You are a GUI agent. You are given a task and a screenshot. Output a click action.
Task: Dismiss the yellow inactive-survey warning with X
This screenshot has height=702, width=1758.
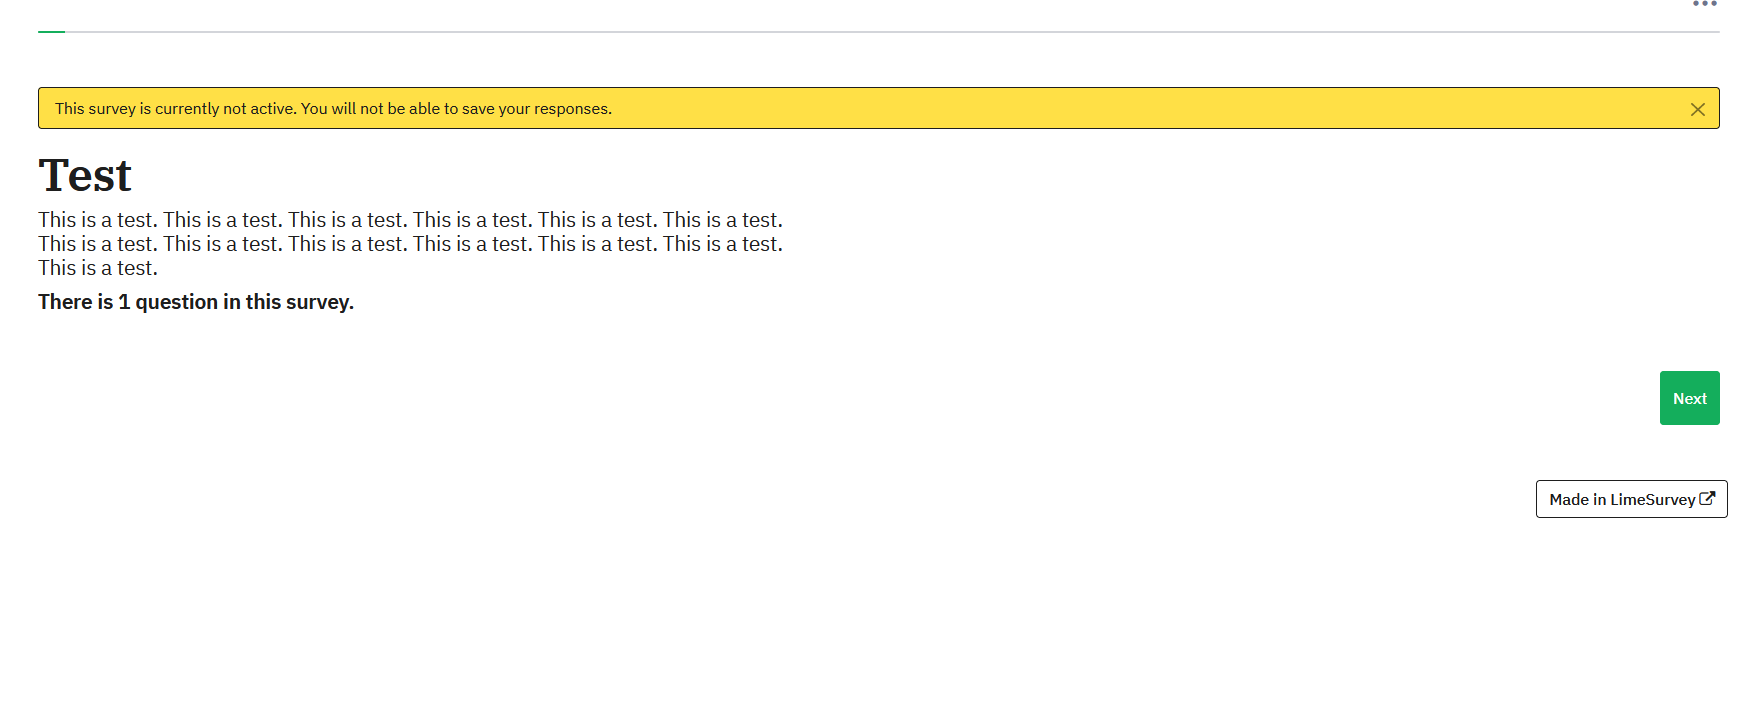[x=1697, y=109]
